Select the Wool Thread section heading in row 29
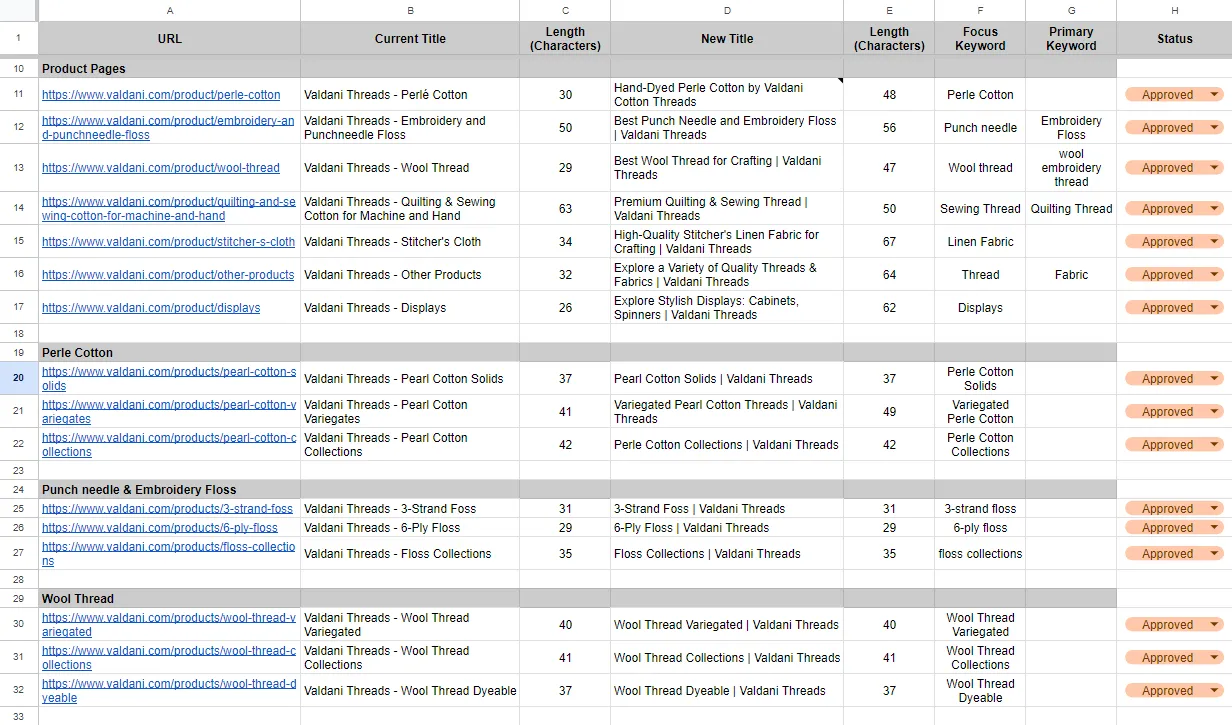The image size is (1232, 725). tap(169, 599)
